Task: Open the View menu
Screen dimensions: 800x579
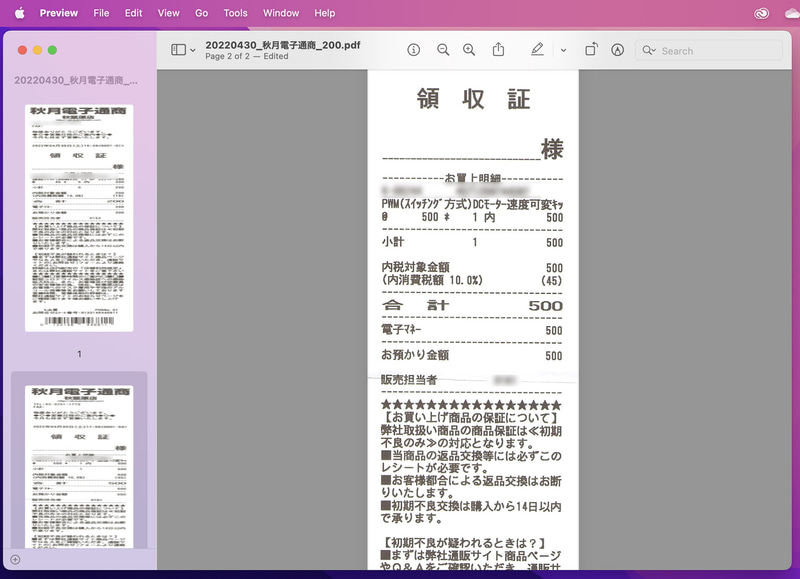Action: point(168,13)
